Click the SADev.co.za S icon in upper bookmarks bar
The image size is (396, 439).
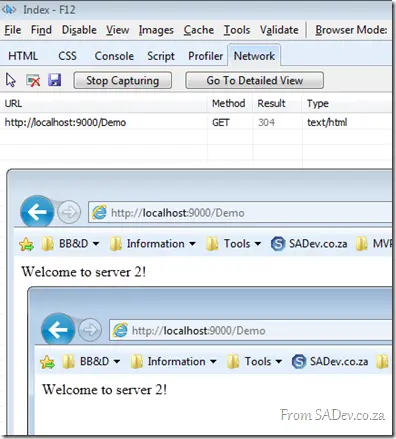click(278, 244)
